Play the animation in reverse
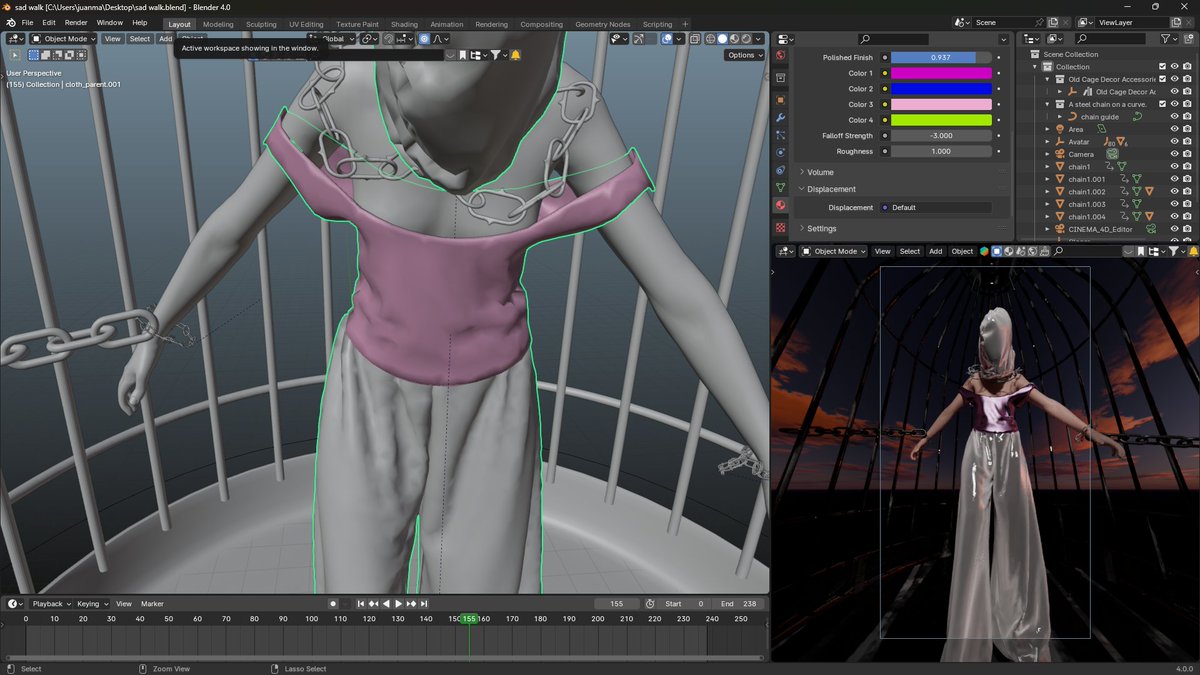Viewport: 1200px width, 675px height. point(386,604)
